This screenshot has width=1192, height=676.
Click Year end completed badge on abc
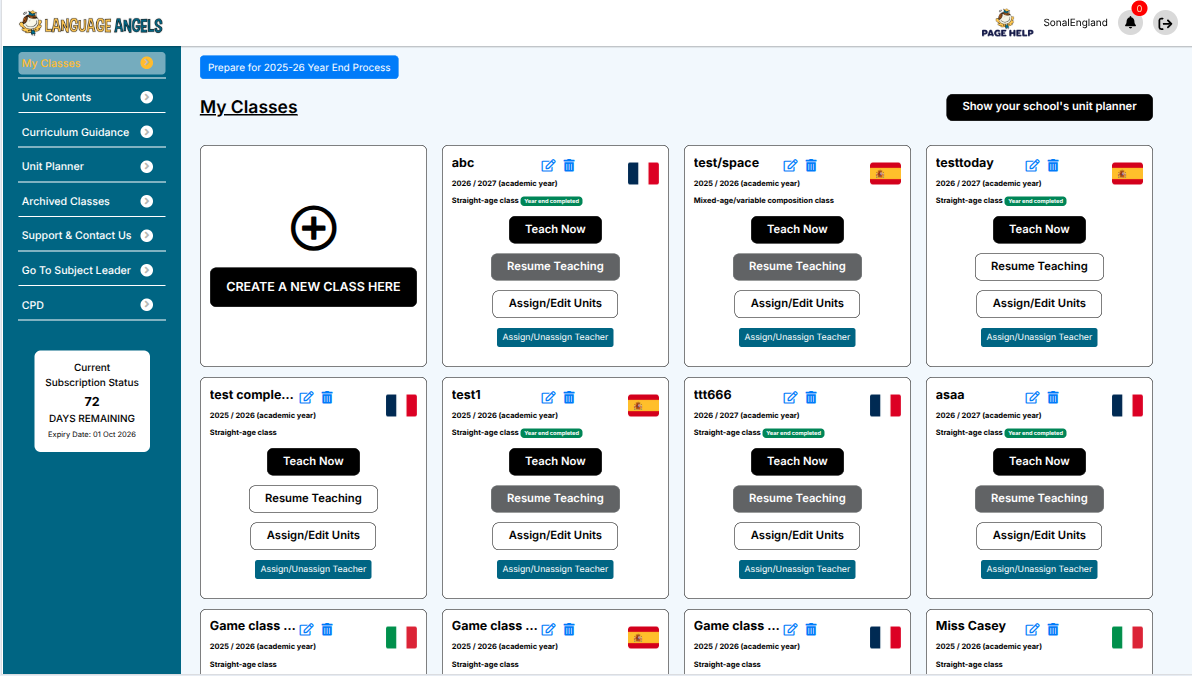(552, 202)
